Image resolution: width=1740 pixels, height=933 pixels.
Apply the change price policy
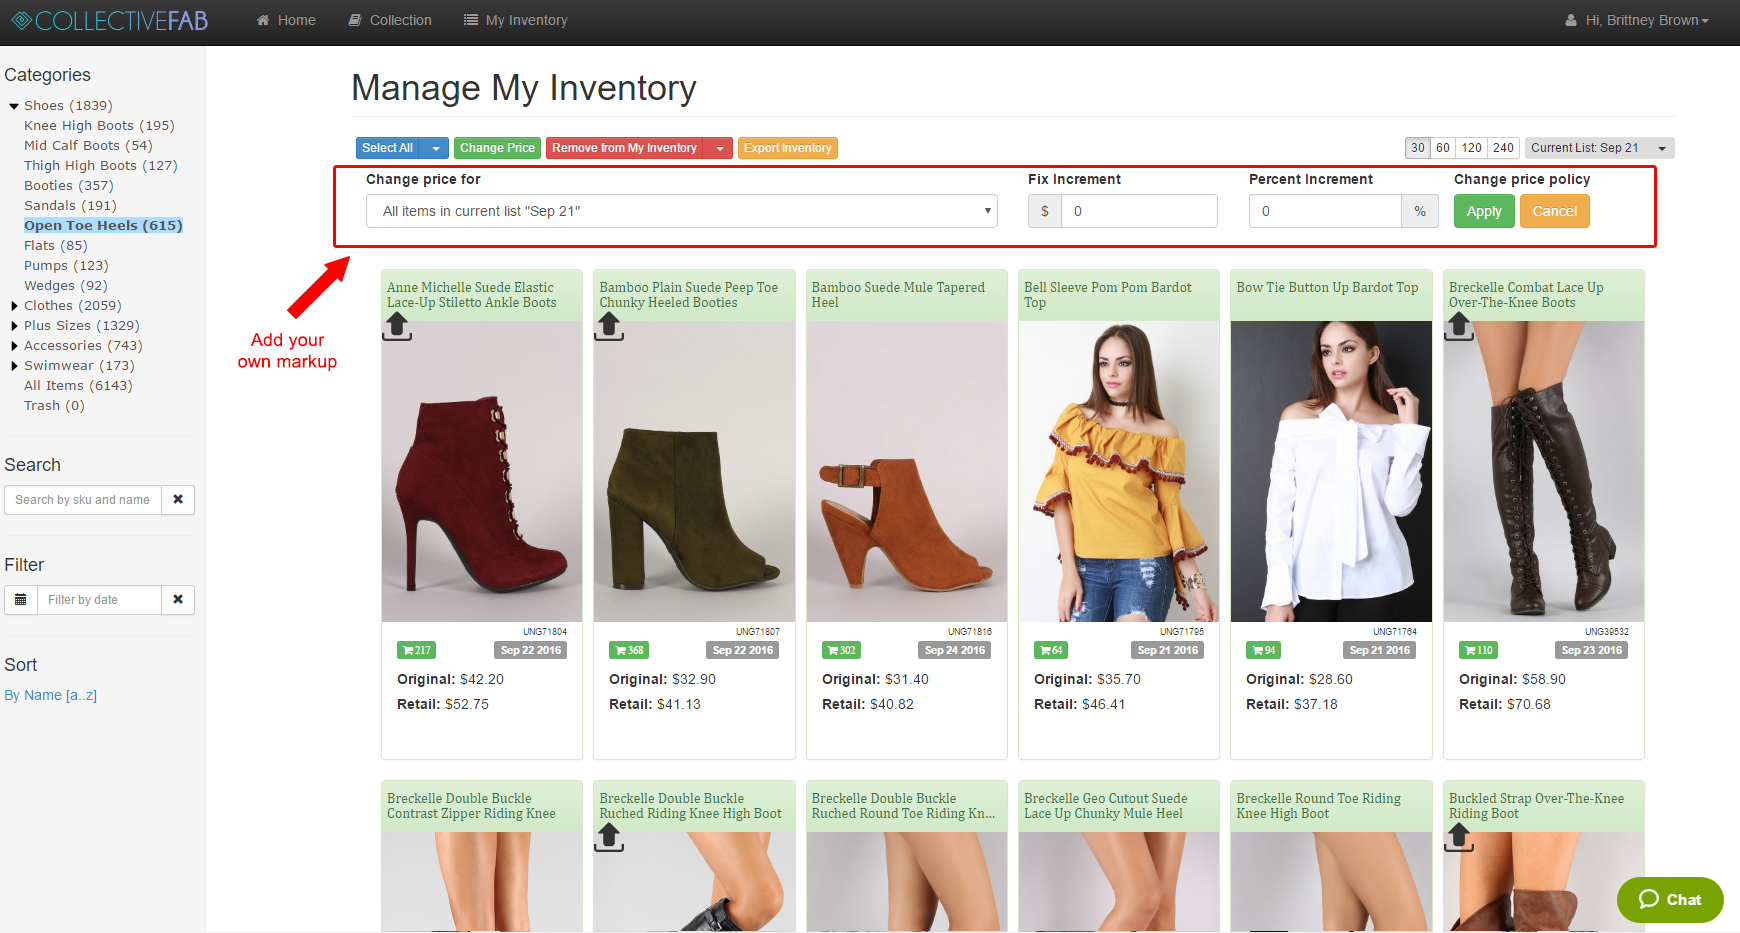click(1484, 211)
